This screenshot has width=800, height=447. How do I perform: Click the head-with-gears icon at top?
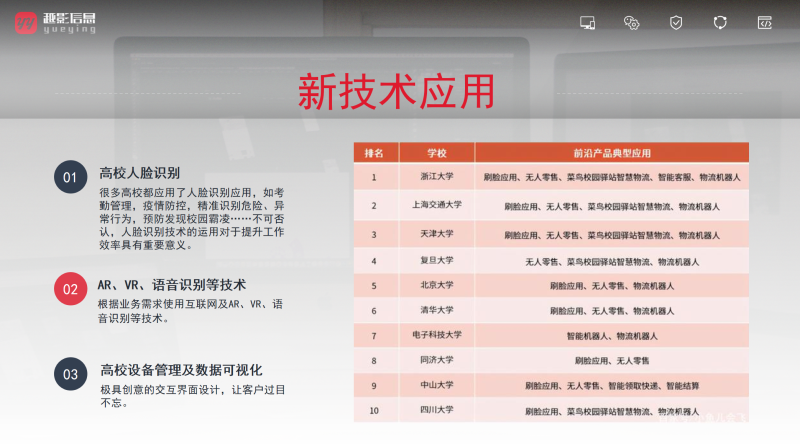tap(631, 23)
